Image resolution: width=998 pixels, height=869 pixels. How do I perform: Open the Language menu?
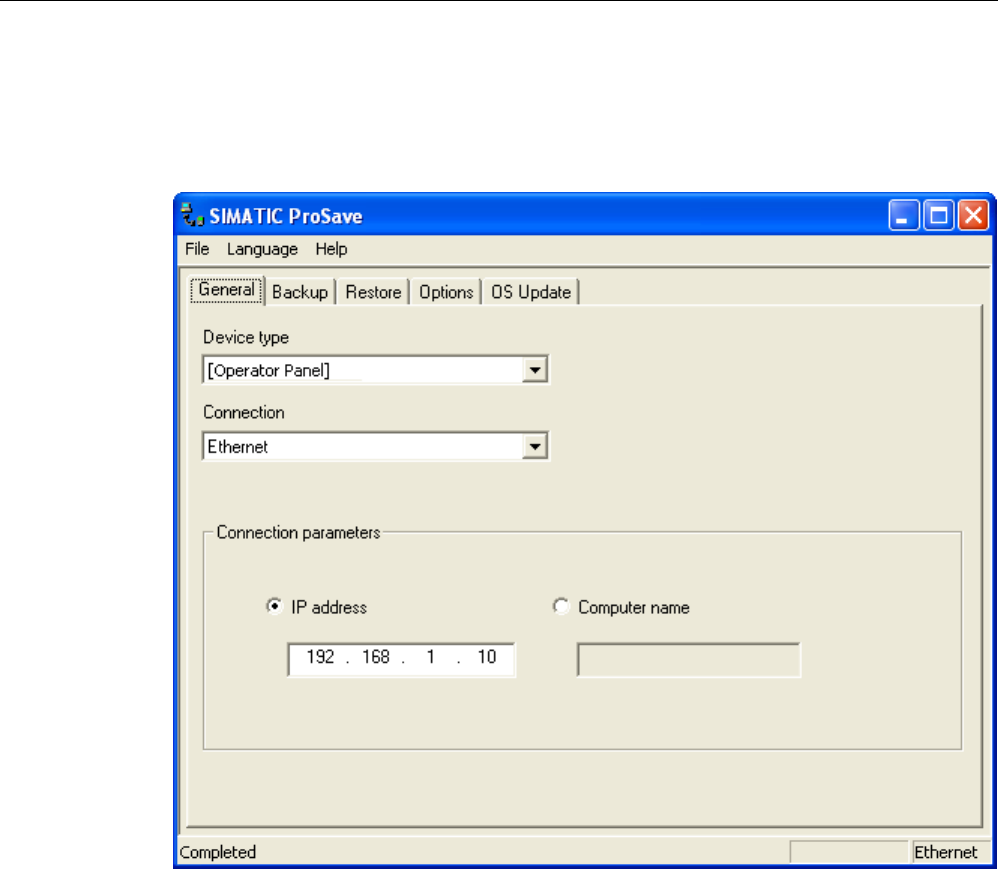point(262,249)
